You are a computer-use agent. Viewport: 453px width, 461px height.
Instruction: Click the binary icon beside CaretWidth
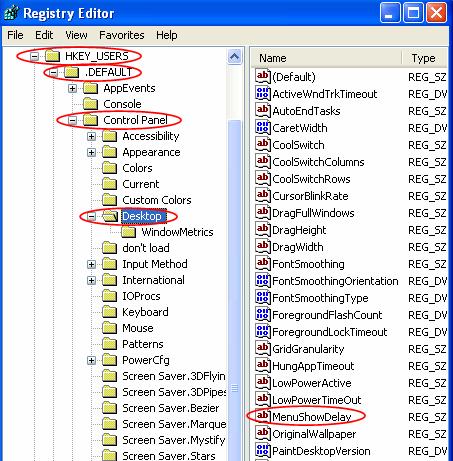(x=263, y=128)
